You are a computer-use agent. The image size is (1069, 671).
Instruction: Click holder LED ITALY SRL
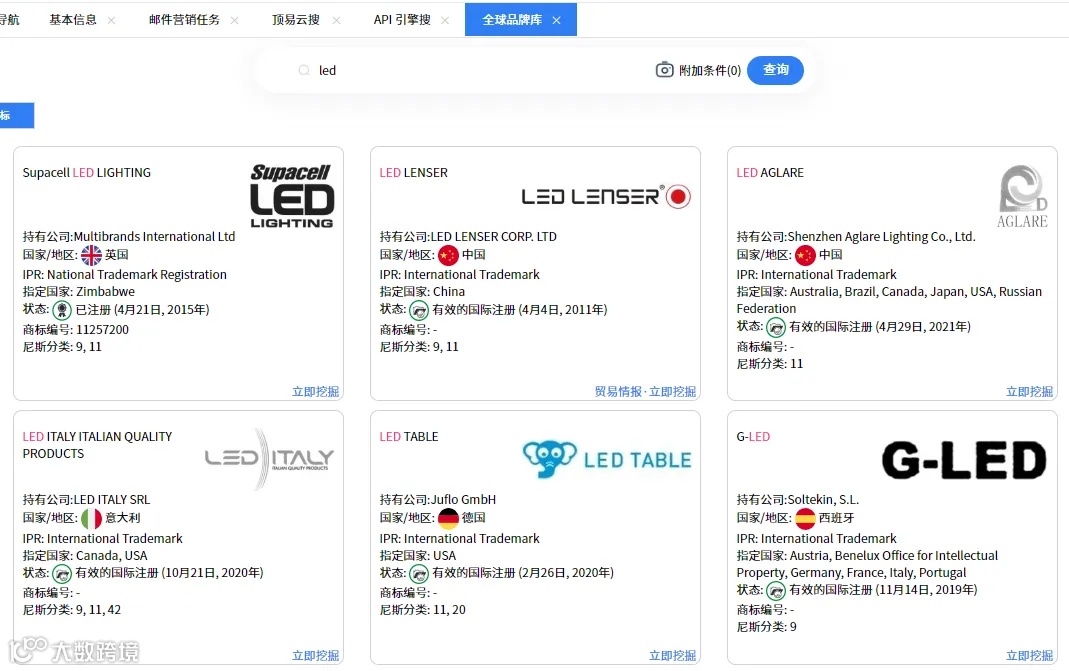click(x=112, y=500)
